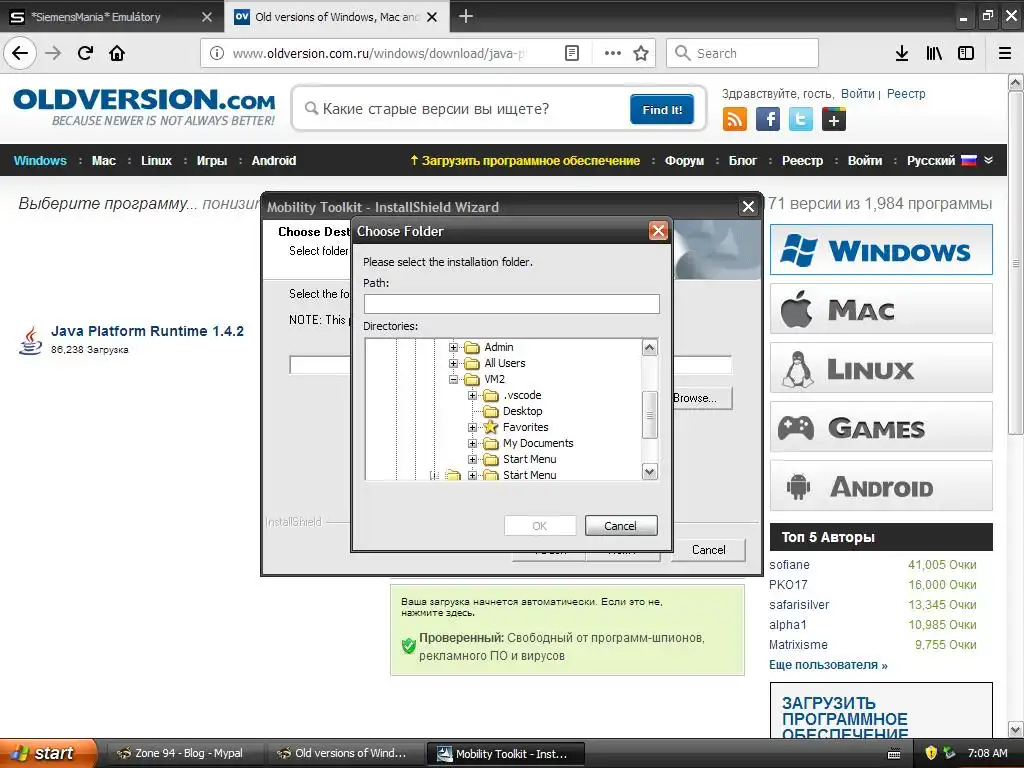Go to the browser Home page icon
Screen dimensions: 1024x768
pos(117,53)
